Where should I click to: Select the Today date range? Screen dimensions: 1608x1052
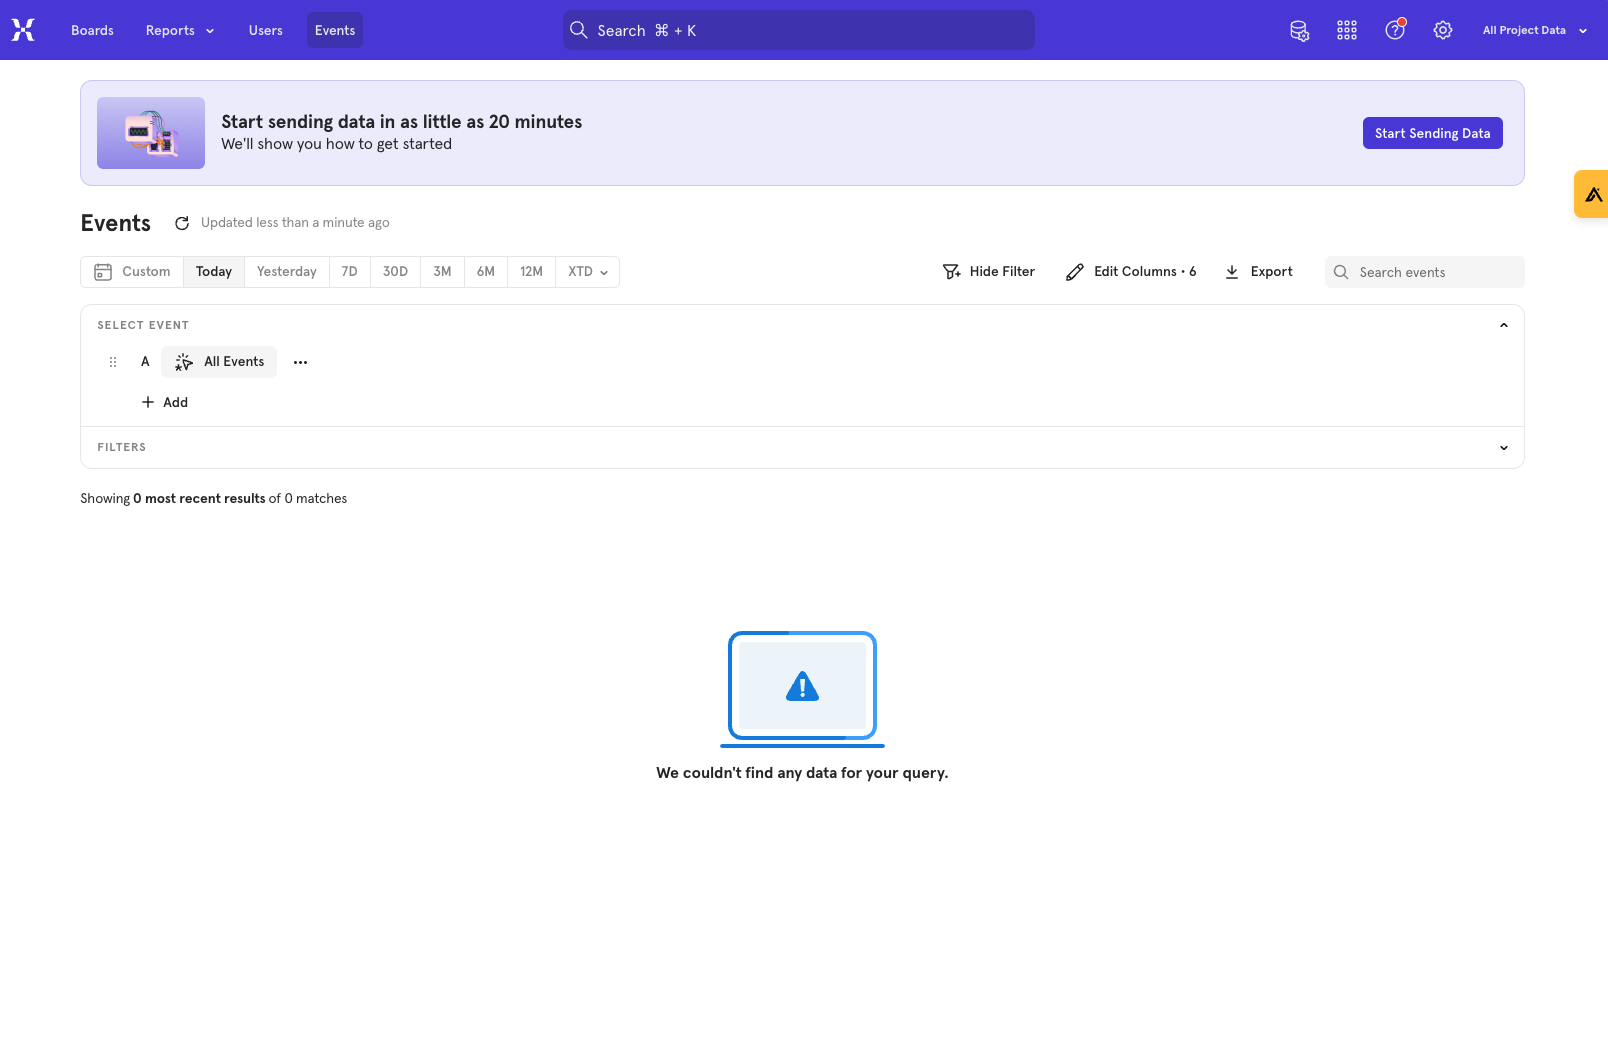pos(214,272)
